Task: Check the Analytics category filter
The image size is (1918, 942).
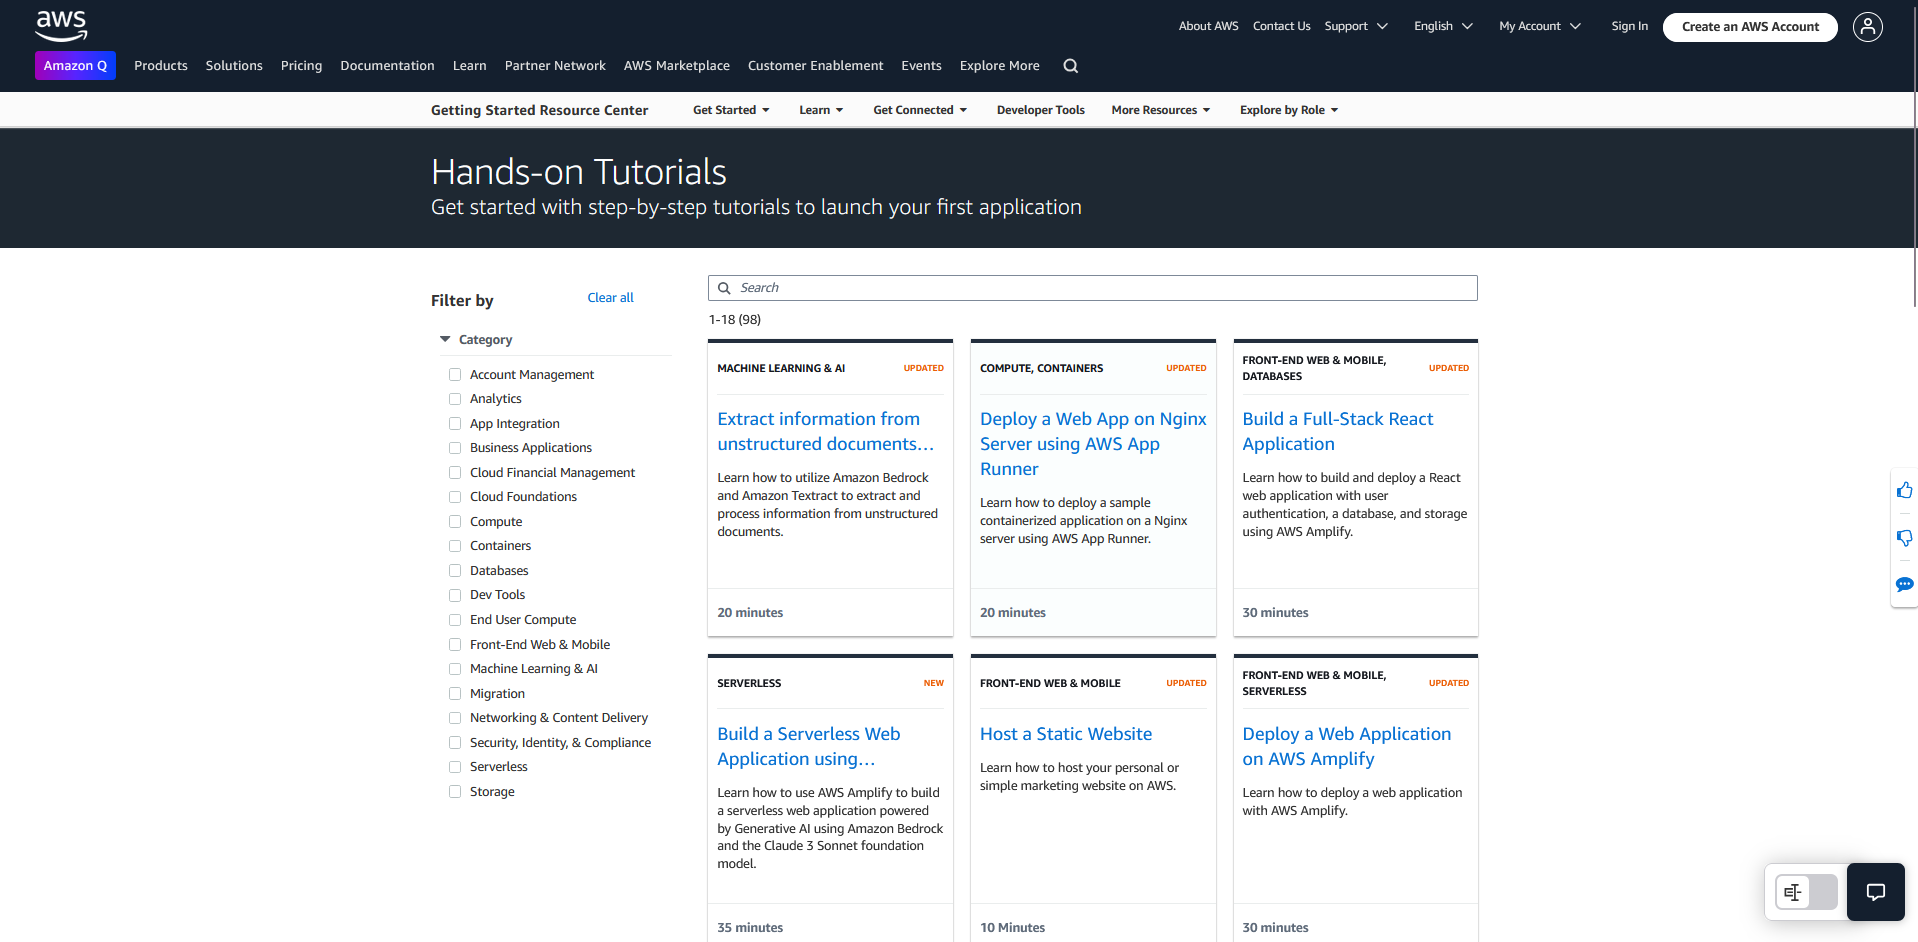Action: [x=455, y=399]
